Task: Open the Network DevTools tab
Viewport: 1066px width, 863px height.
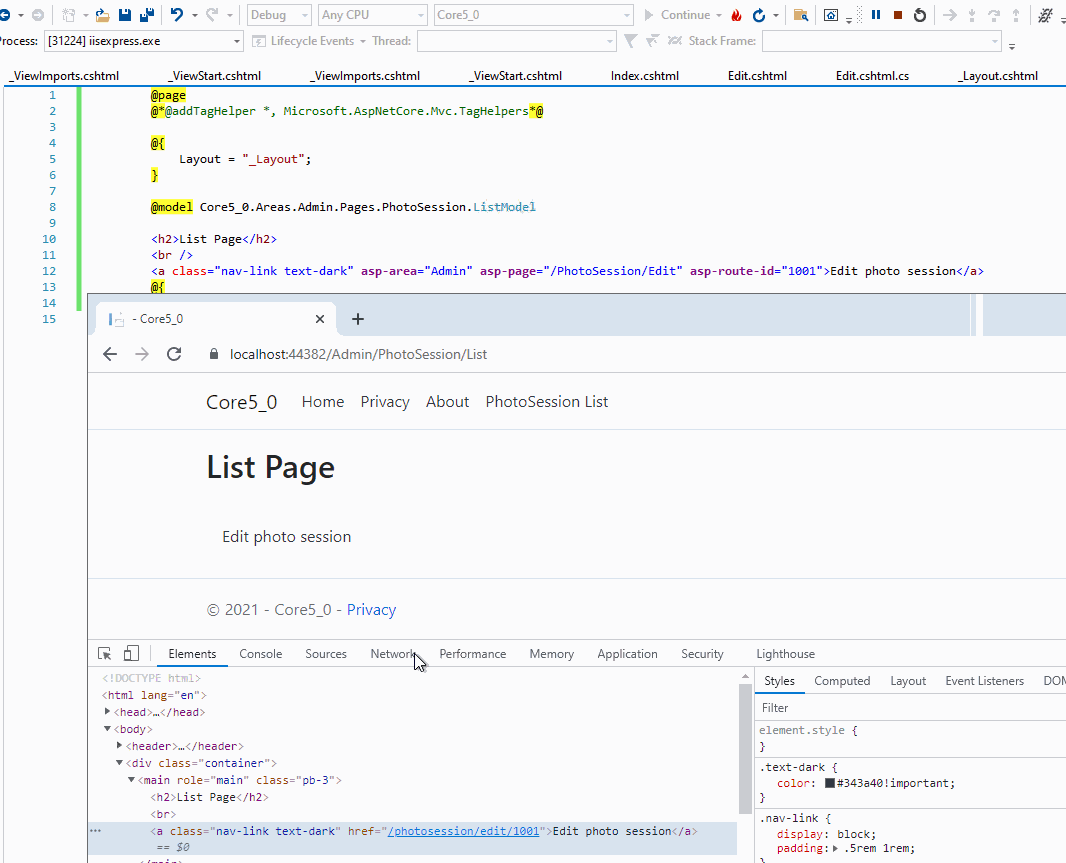Action: click(392, 654)
